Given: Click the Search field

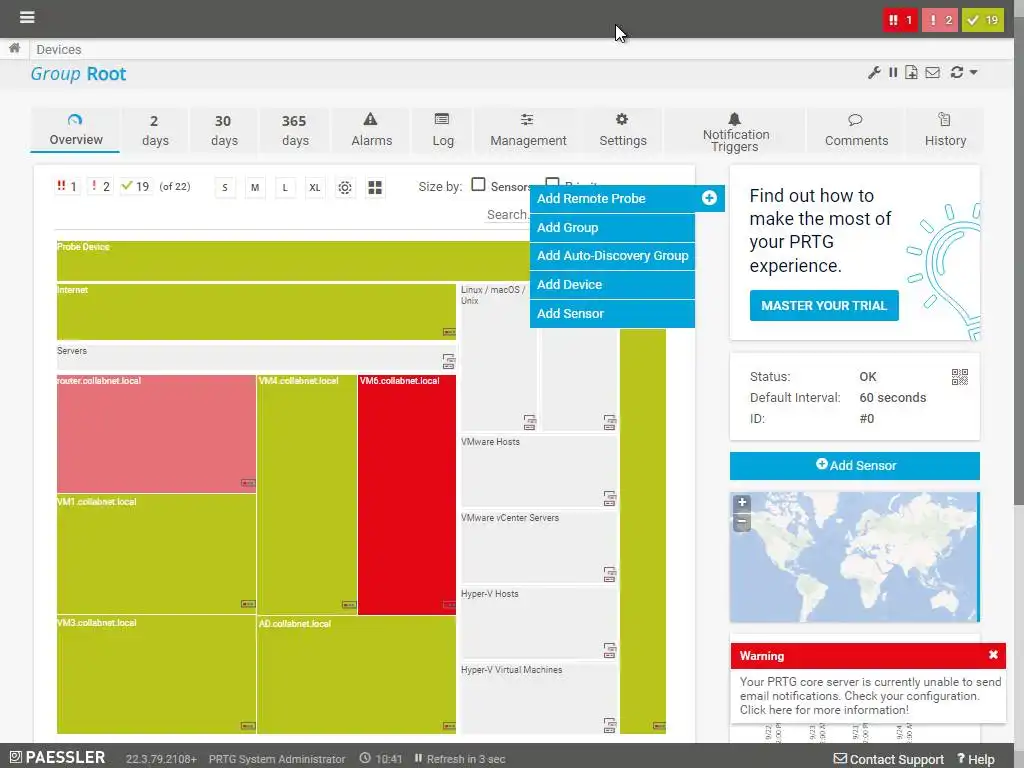Looking at the screenshot, I should tap(508, 215).
